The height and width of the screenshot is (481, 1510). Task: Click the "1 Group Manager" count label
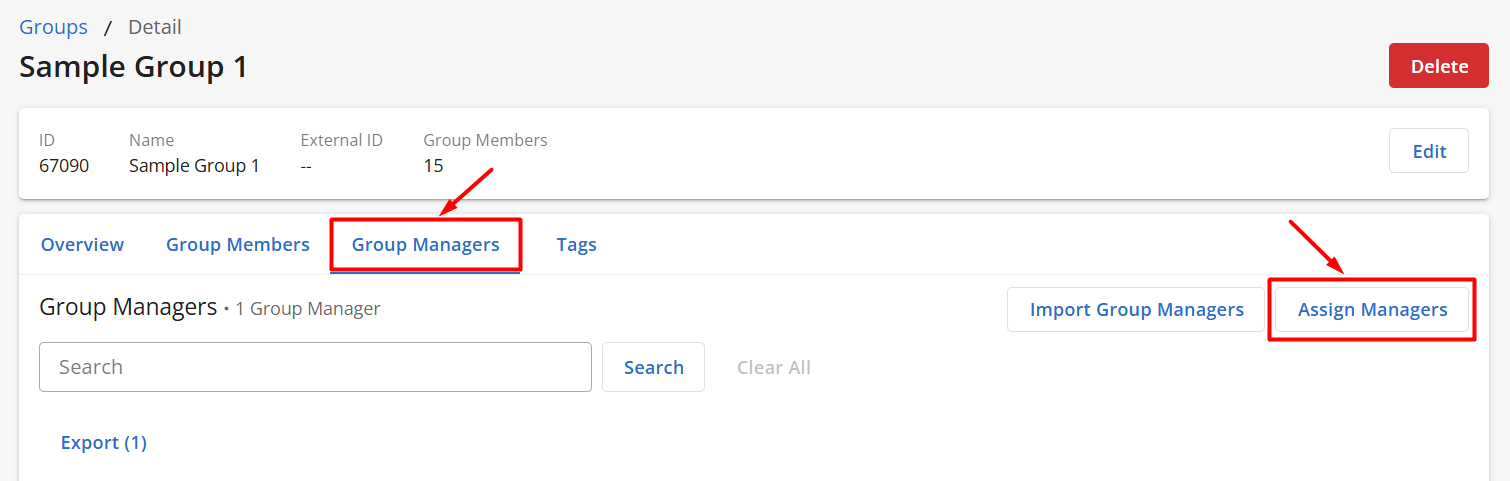(308, 309)
